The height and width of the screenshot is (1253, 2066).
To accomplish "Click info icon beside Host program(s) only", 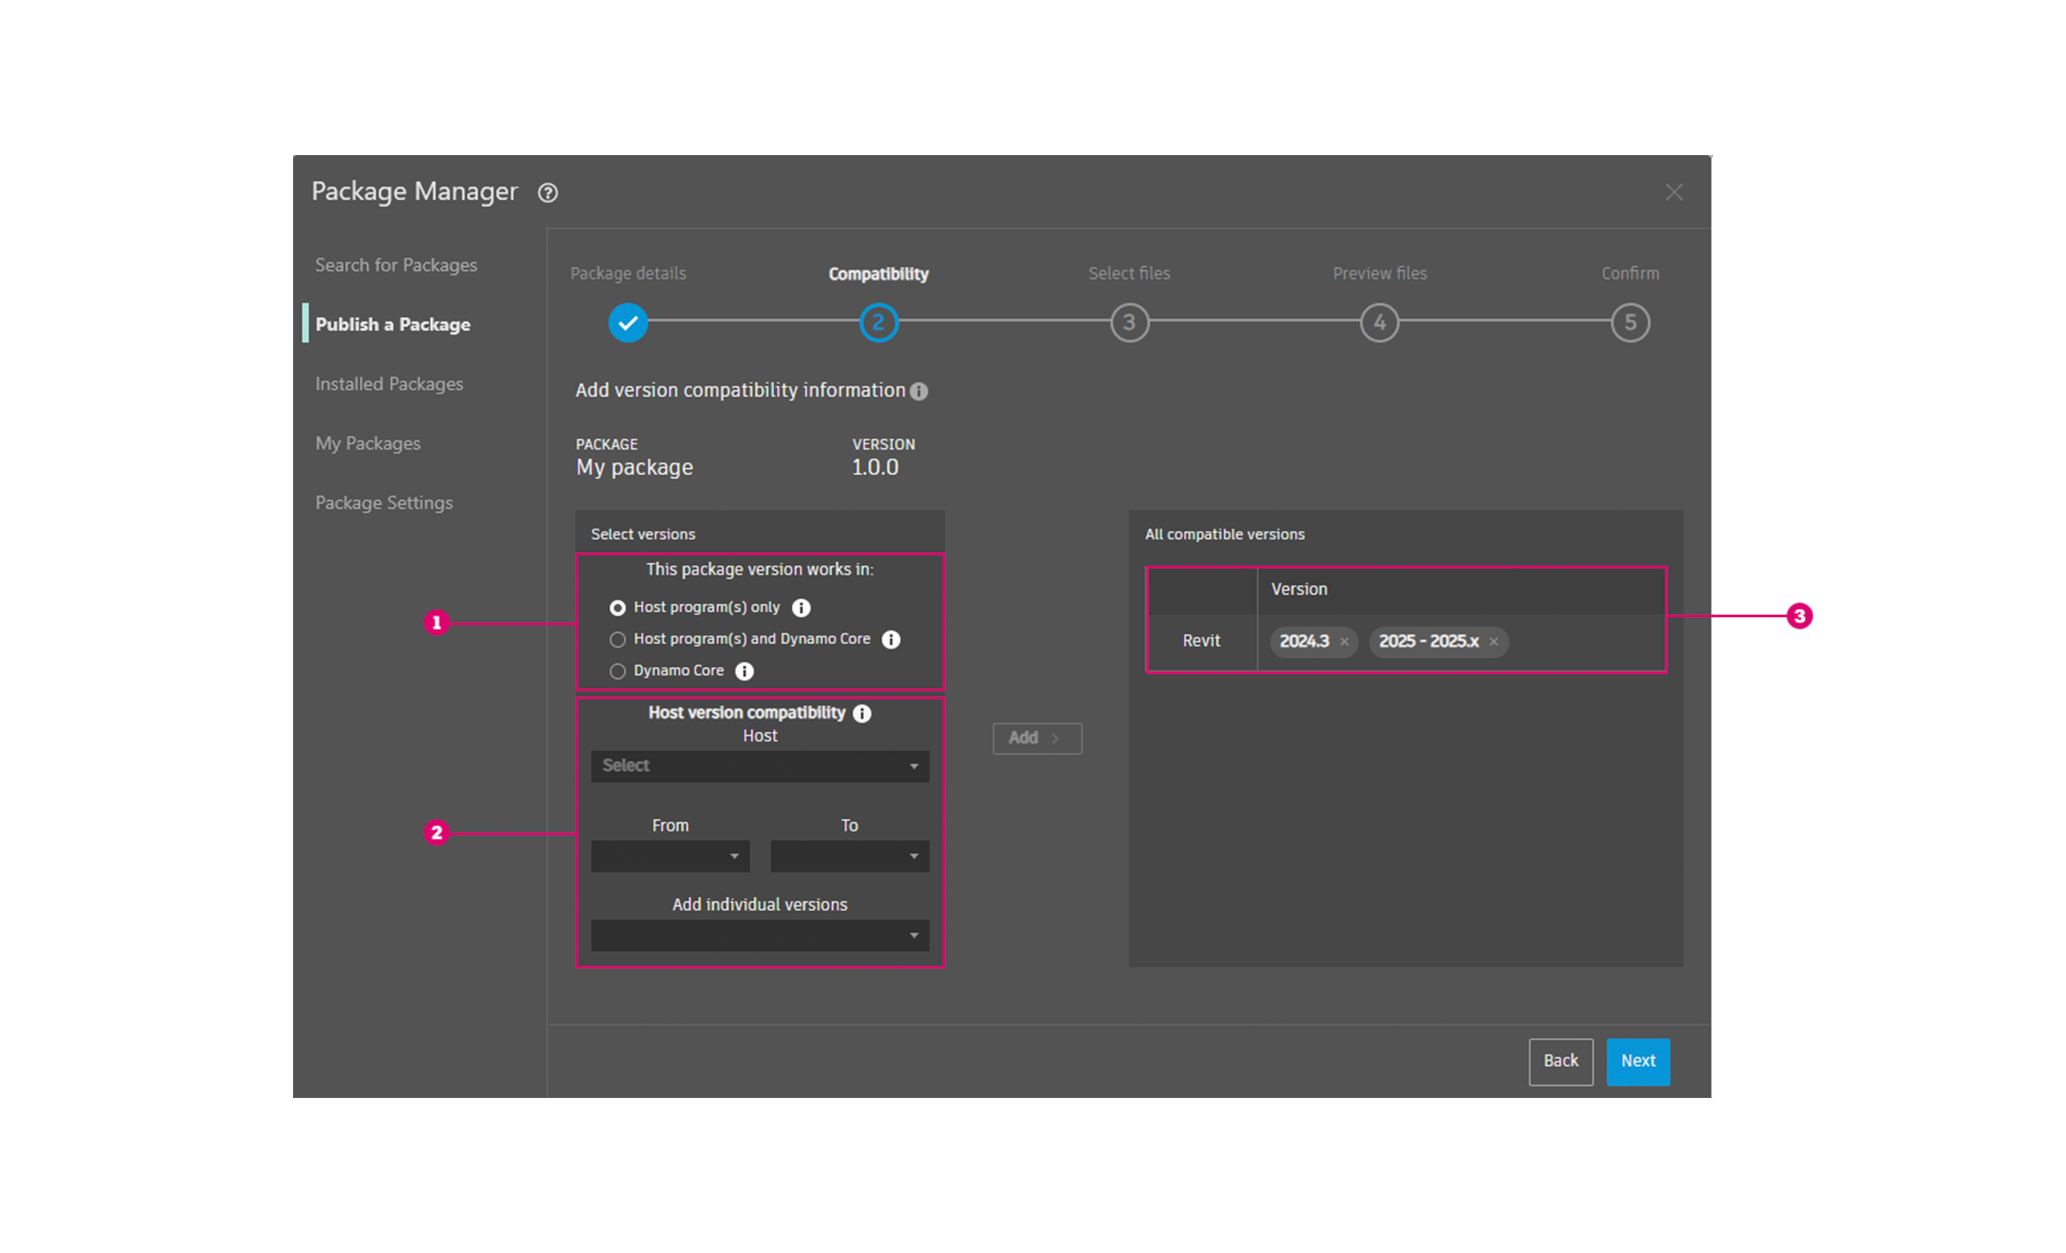I will 801,608.
